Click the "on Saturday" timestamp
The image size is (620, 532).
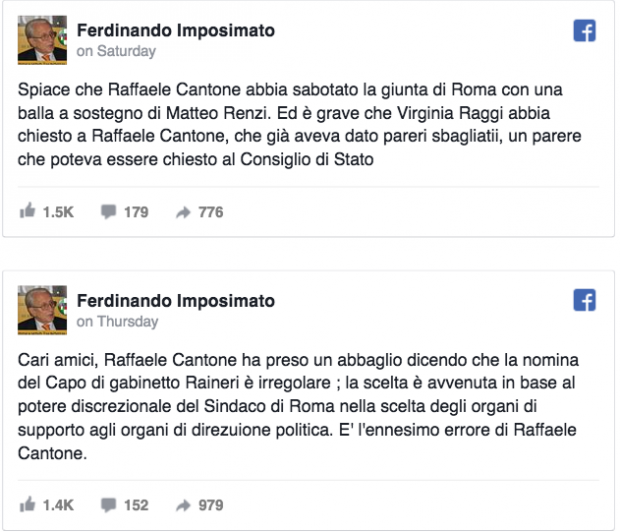(116, 51)
